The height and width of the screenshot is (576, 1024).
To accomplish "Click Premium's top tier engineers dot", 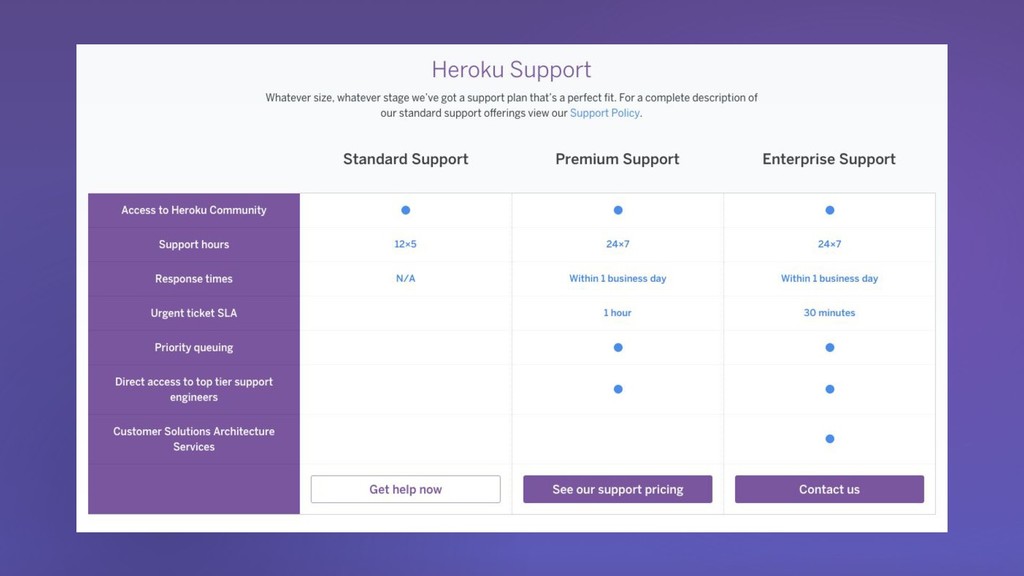I will [618, 389].
